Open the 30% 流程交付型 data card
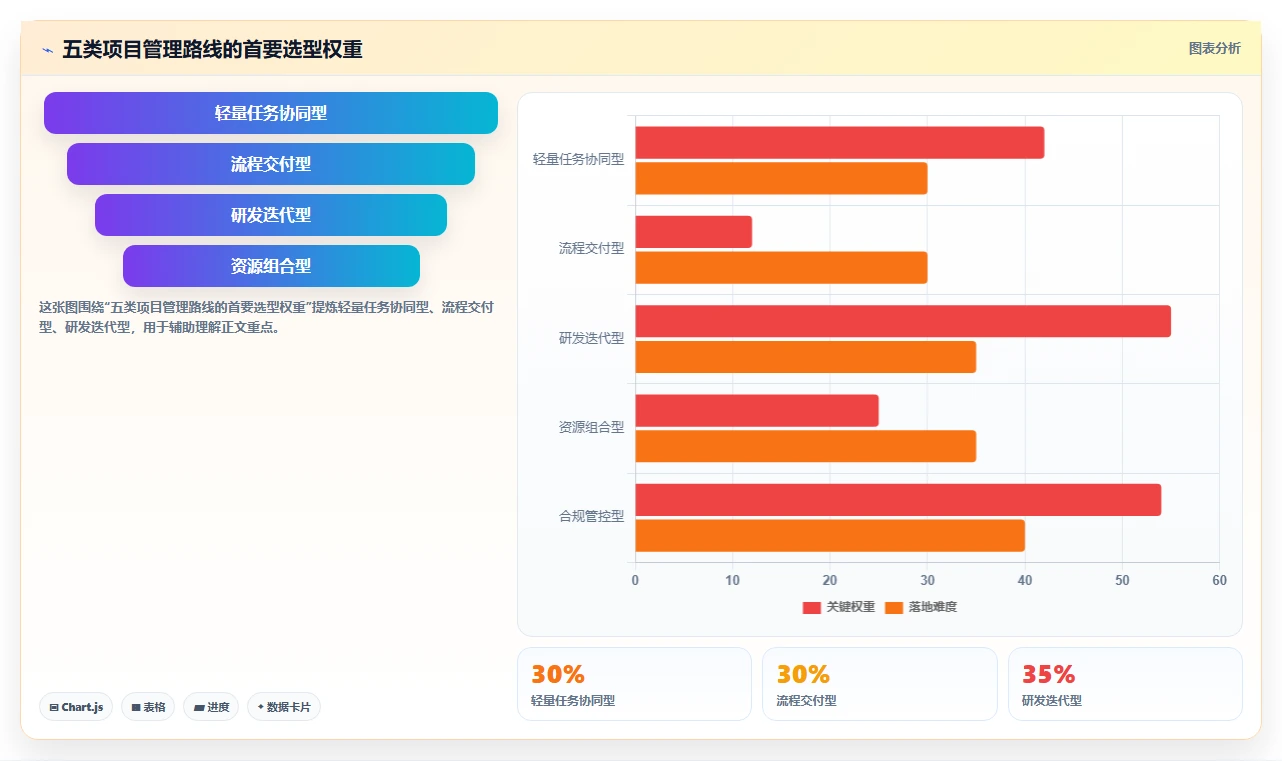1282x761 pixels. (880, 684)
